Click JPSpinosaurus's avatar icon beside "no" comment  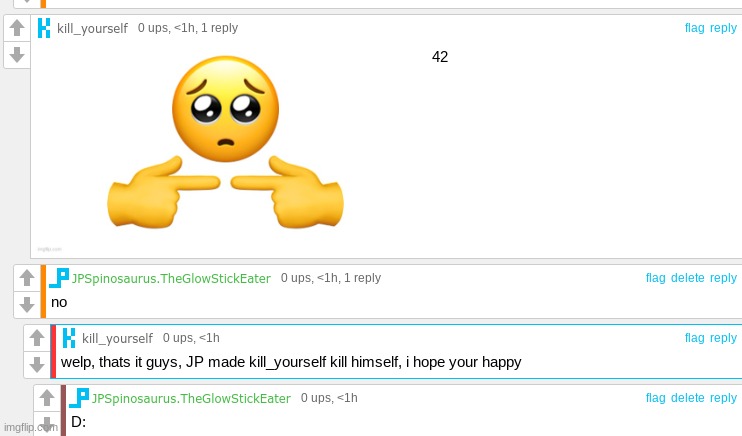click(x=59, y=278)
